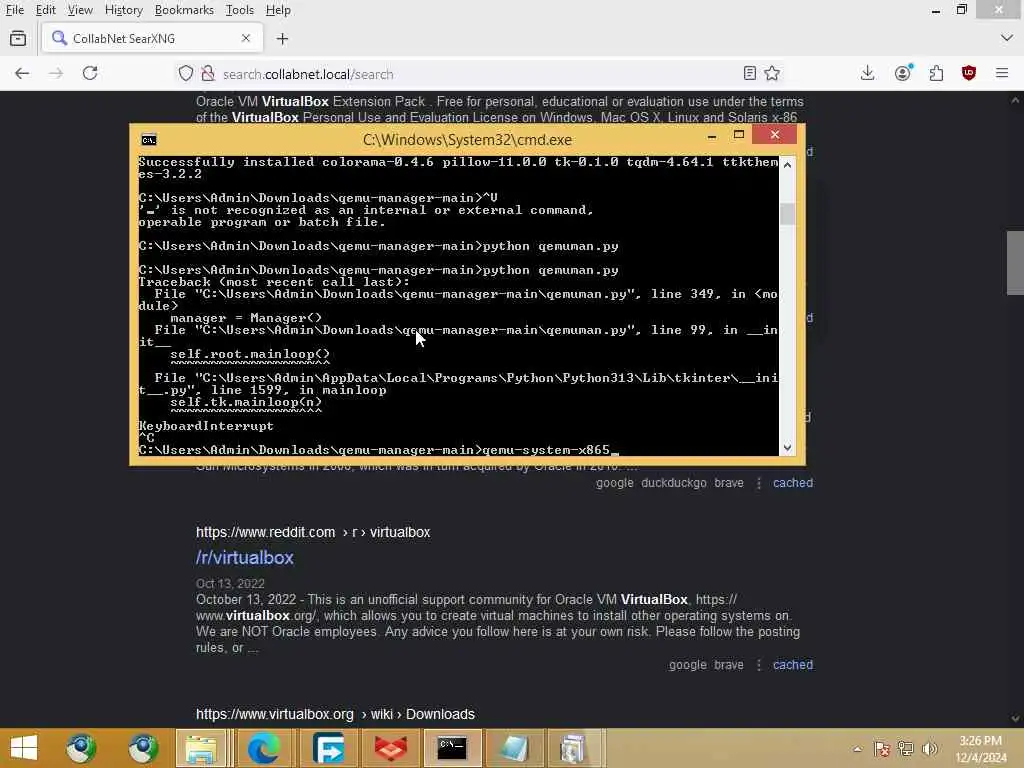Open second globe browser icon in taskbar
The width and height of the screenshot is (1024, 768).
coord(143,748)
